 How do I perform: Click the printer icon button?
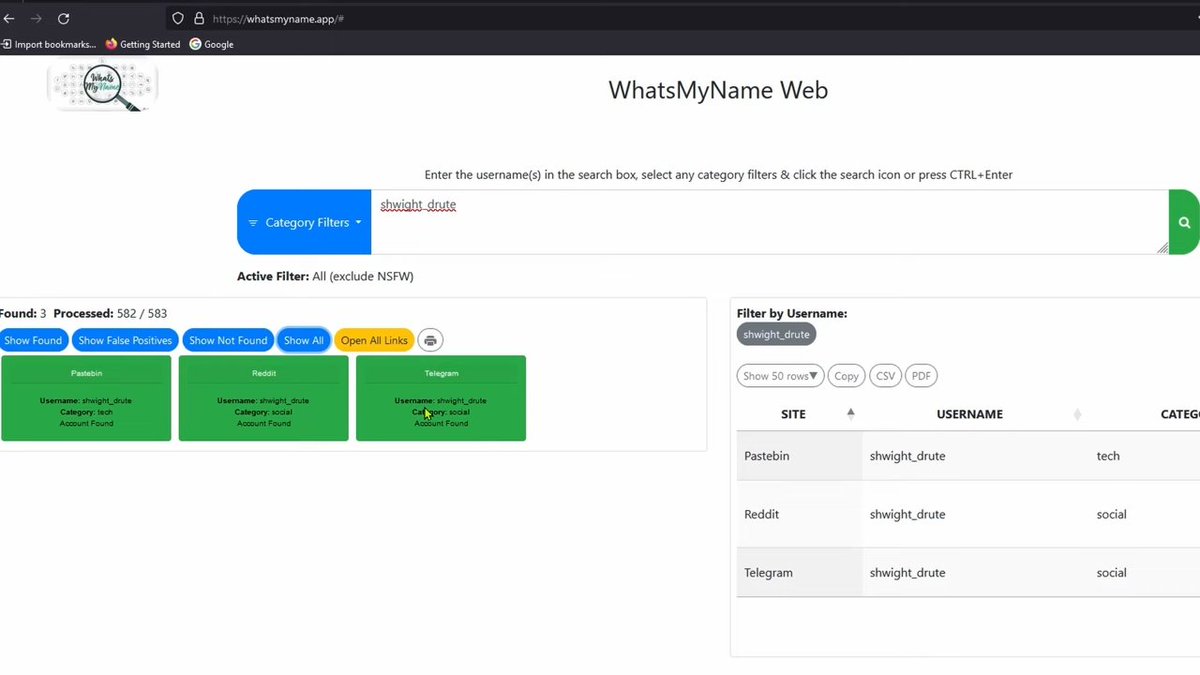[430, 340]
